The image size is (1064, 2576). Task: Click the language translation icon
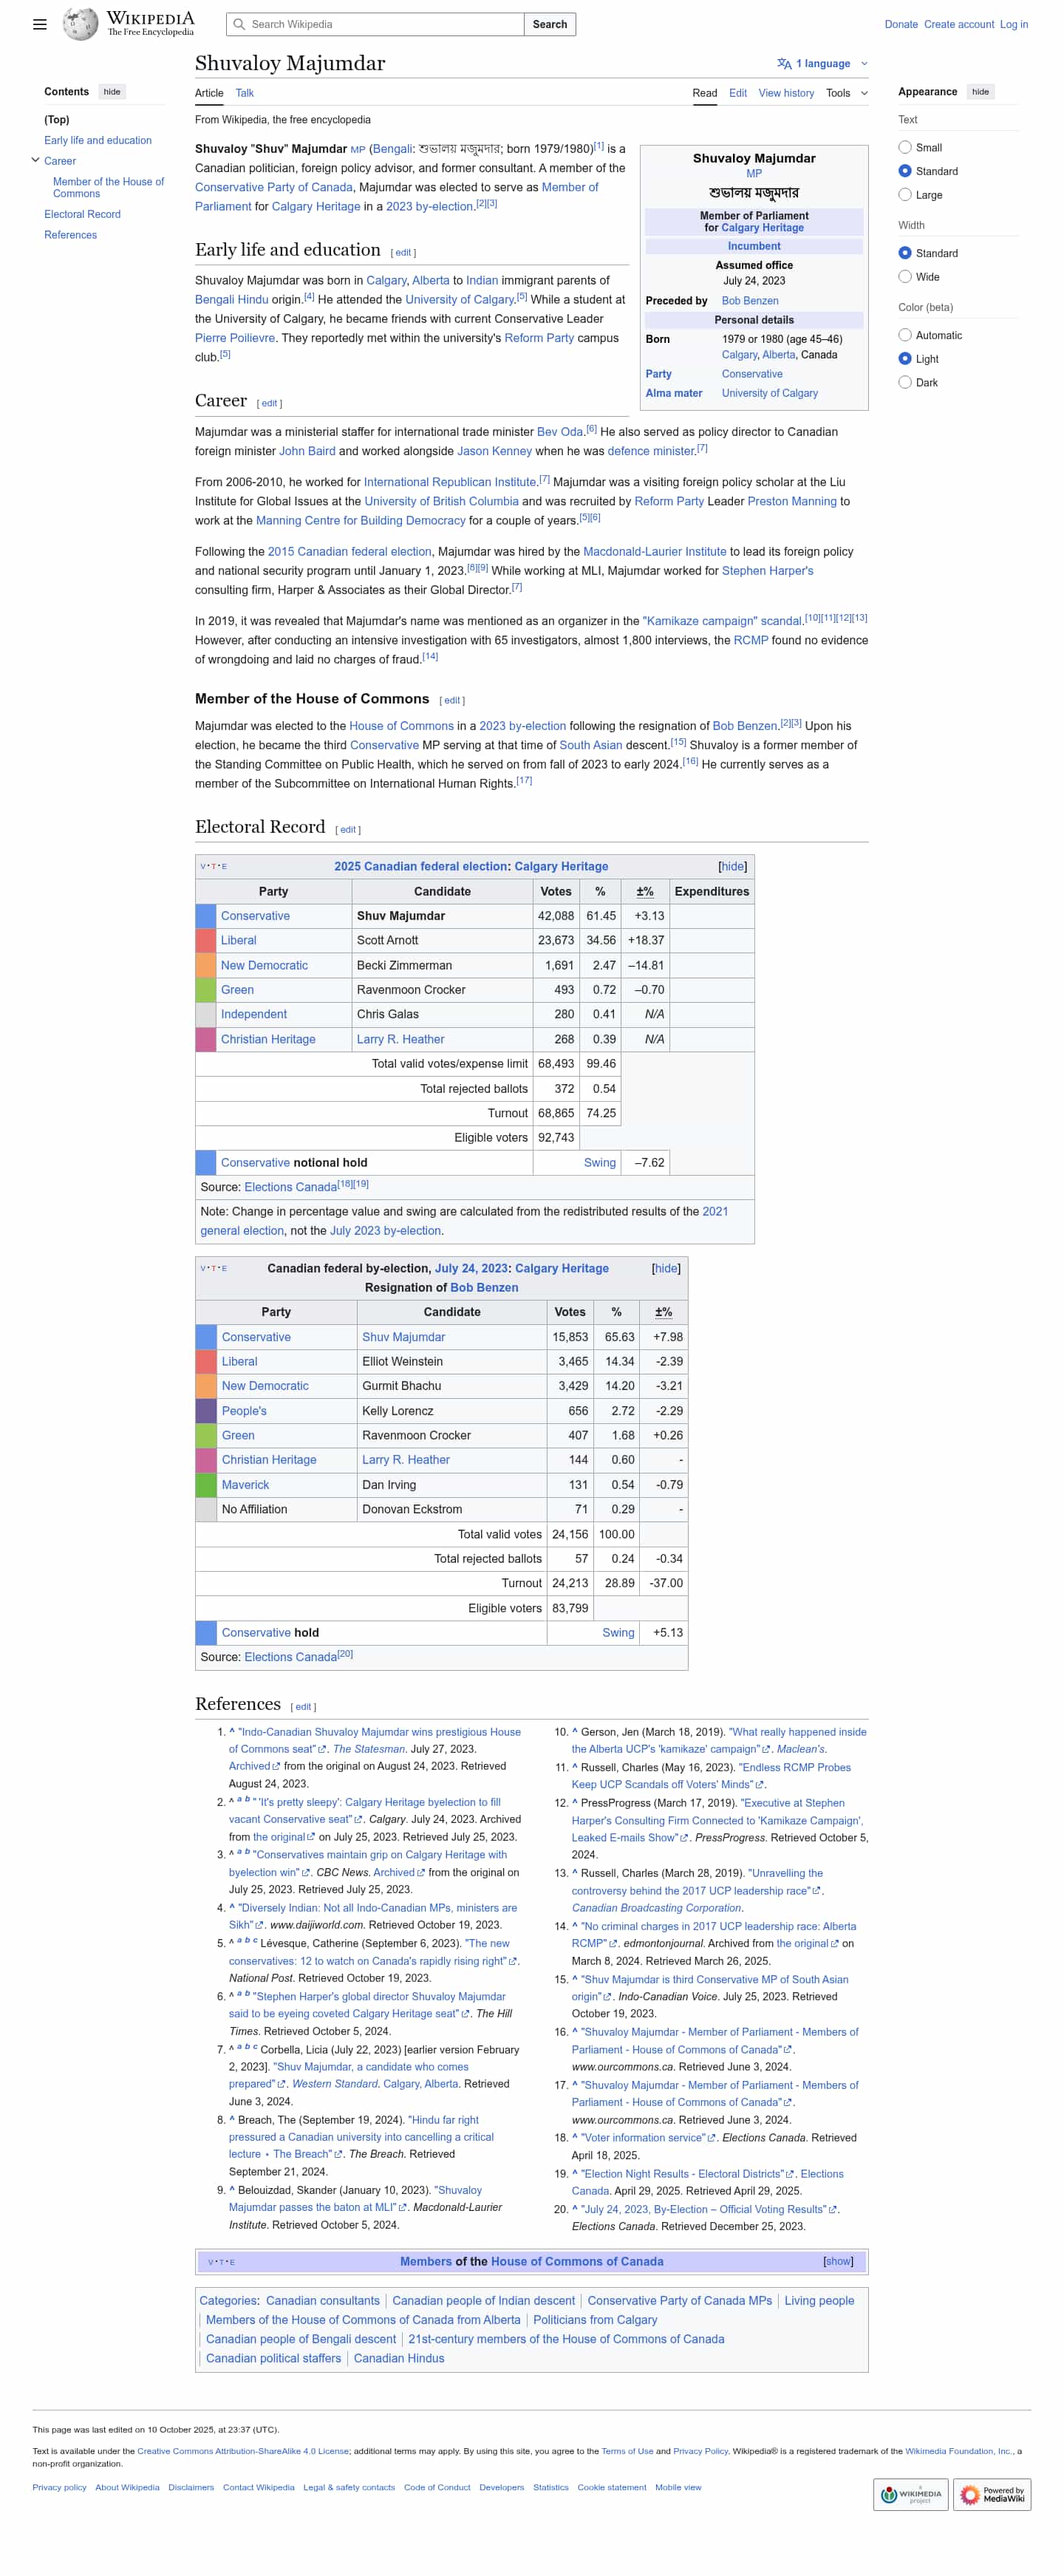point(784,64)
